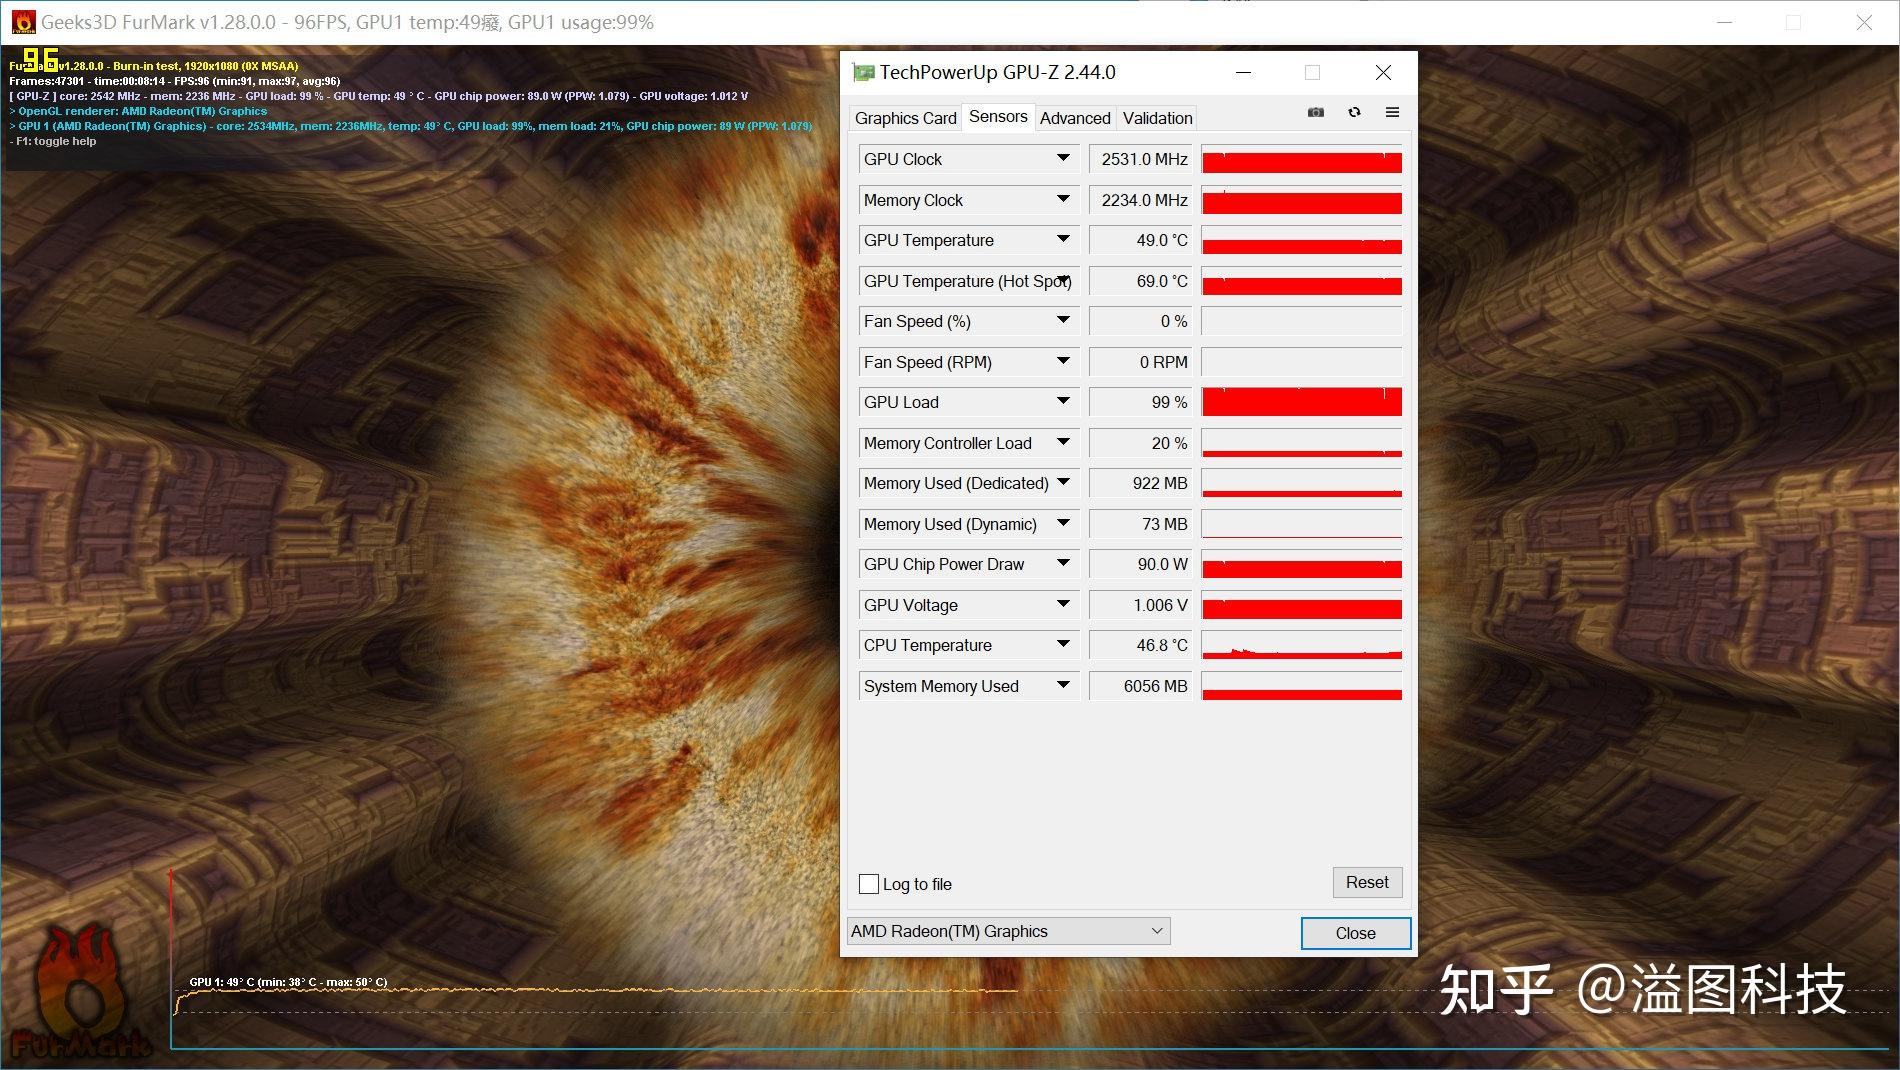Open the Memory Clock sensor dropdown

(x=1063, y=199)
